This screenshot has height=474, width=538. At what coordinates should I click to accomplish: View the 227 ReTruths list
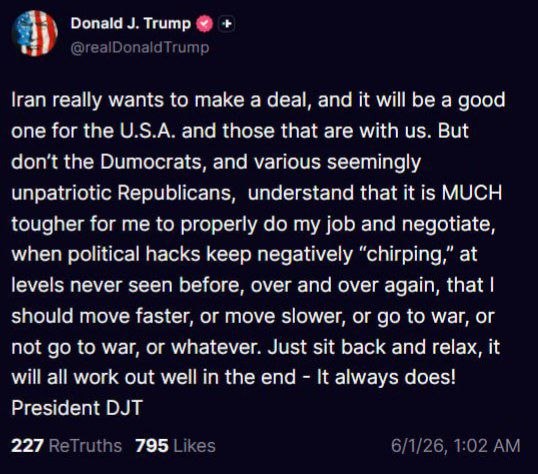click(66, 446)
